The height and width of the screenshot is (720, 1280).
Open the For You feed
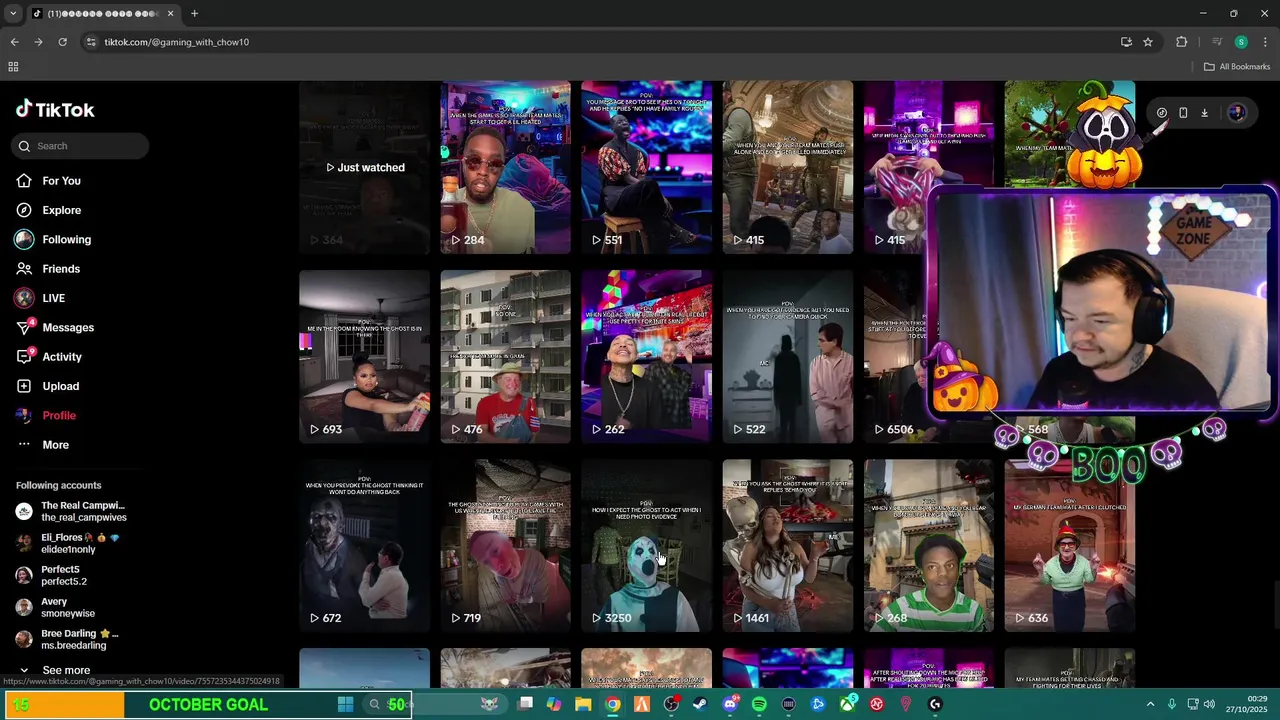pyautogui.click(x=61, y=181)
